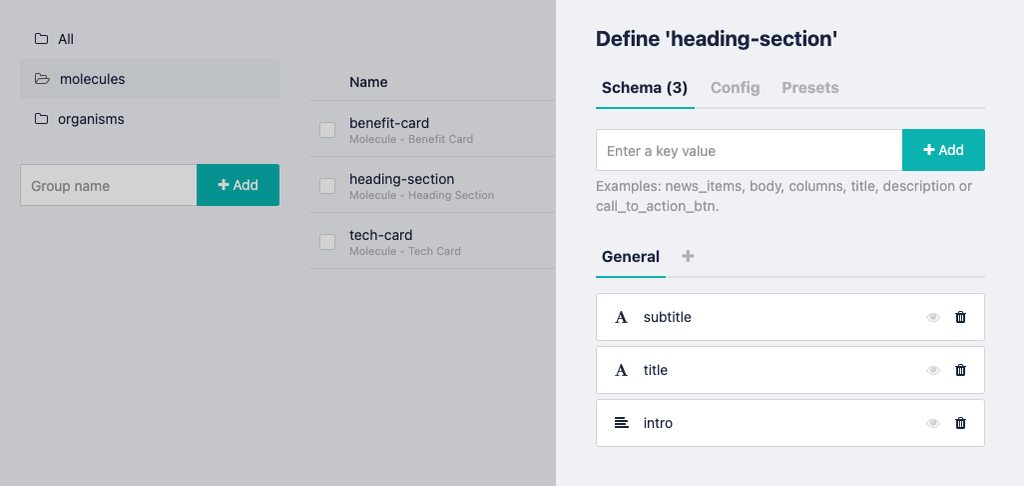Viewport: 1024px width, 486px height.
Task: Click the Add button next to Group name
Action: coord(238,185)
